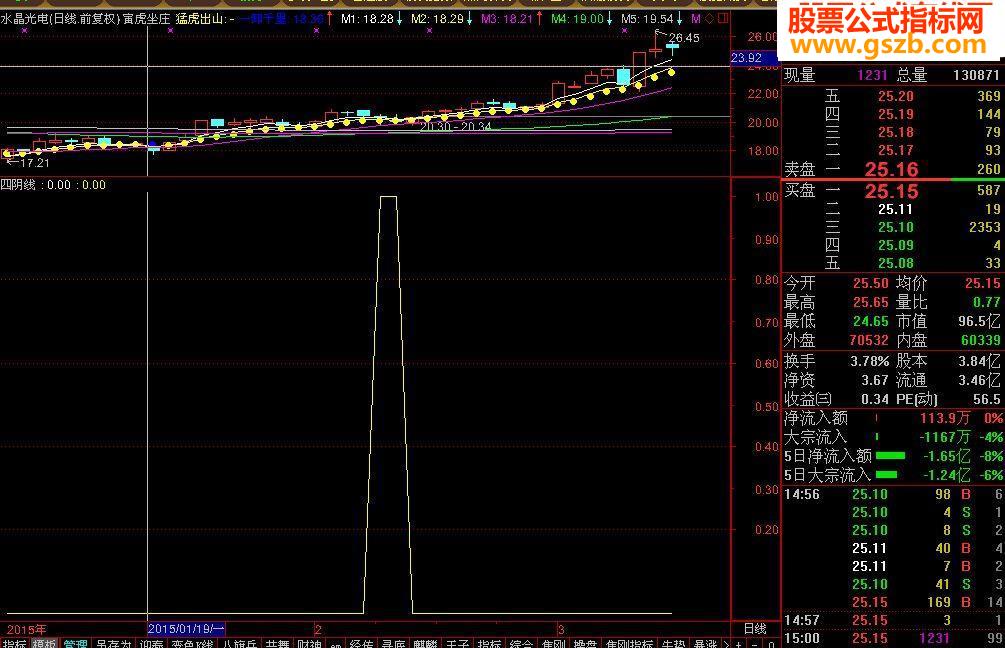Click the 15:00 closing trade row
Screen dimensions: 1005x648
[x=893, y=638]
